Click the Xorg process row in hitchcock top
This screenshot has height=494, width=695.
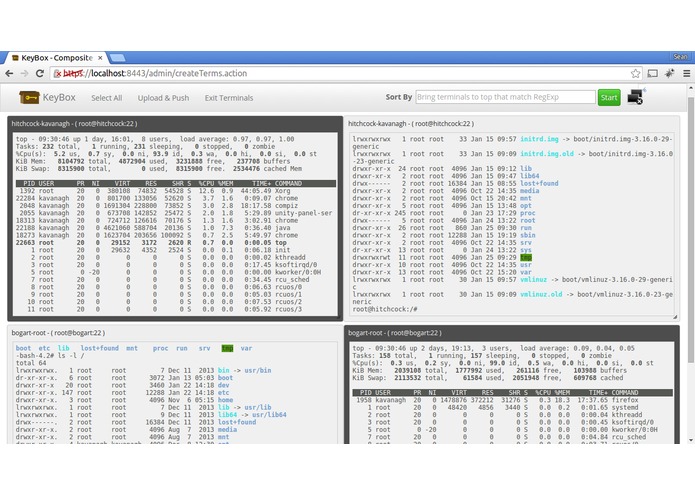[176, 191]
